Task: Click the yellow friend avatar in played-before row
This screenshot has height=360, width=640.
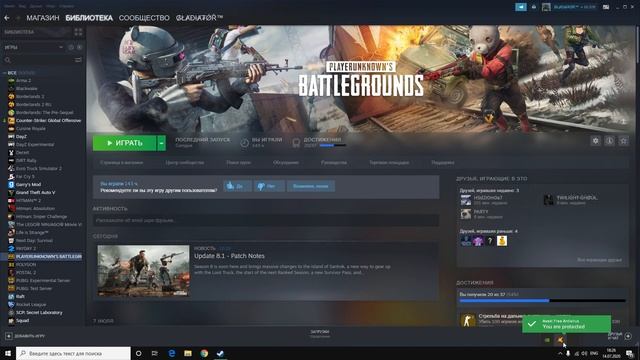Action: click(502, 241)
